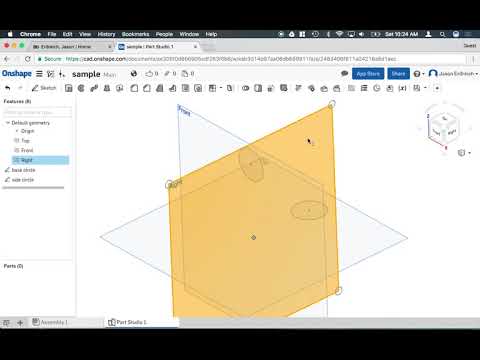Viewport: 480px width, 360px height.
Task: Click the copies counter icon
Action: pyautogui.click(x=188, y=74)
